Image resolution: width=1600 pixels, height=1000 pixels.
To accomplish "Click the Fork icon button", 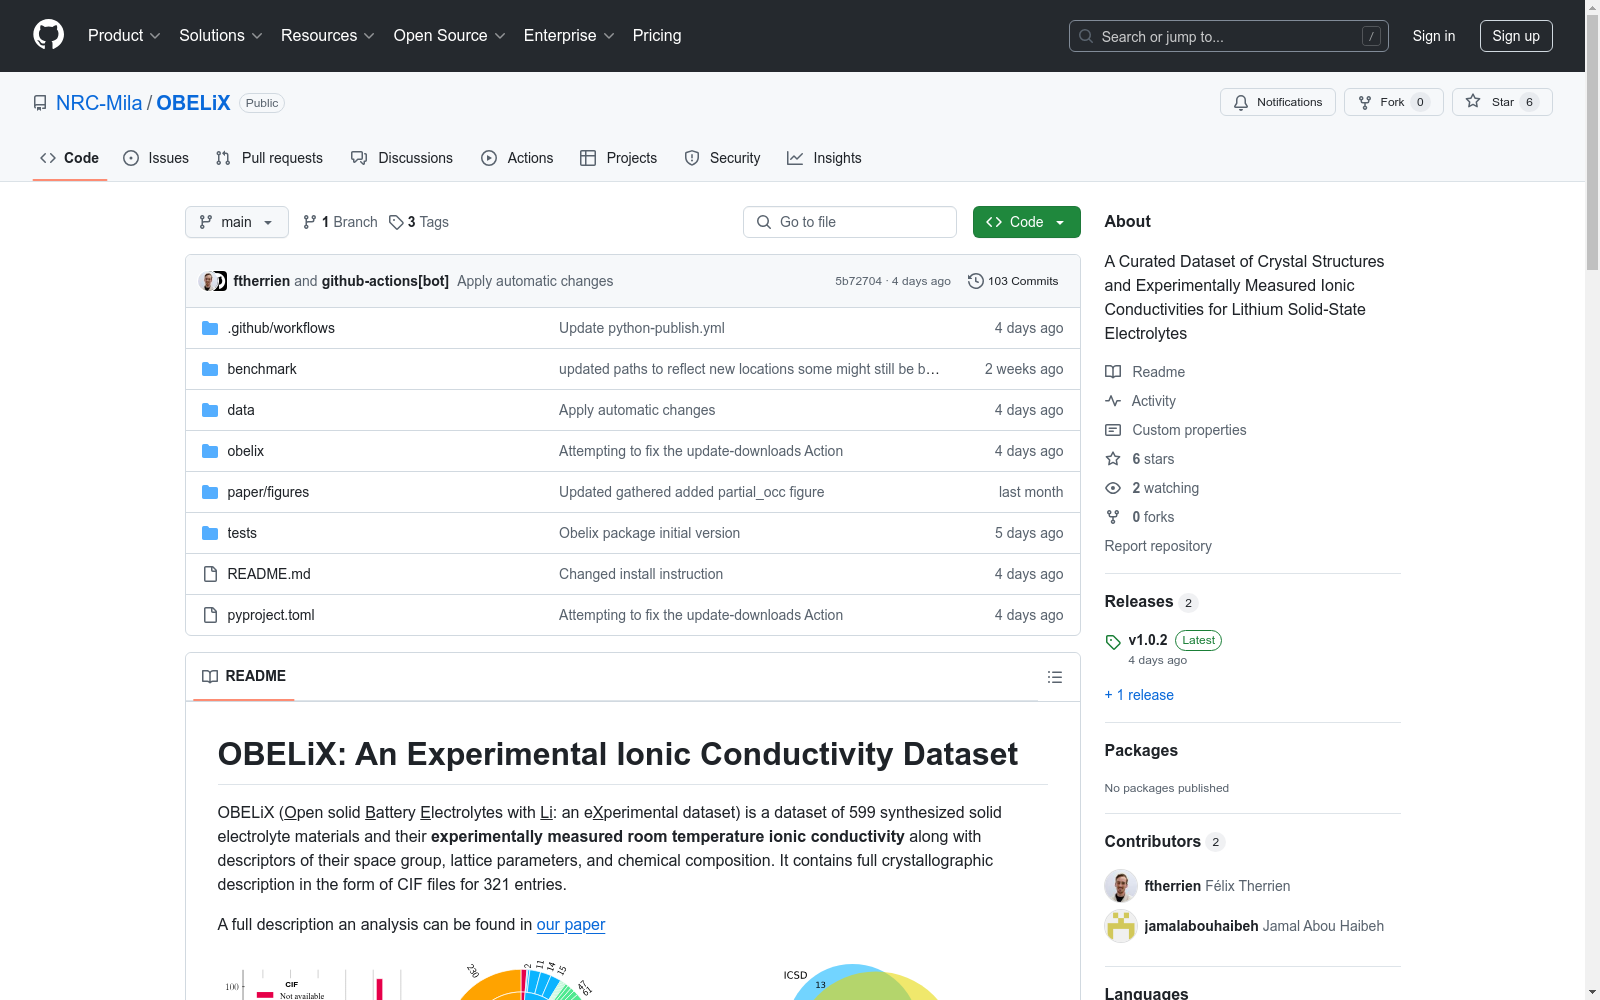I will point(1394,102).
